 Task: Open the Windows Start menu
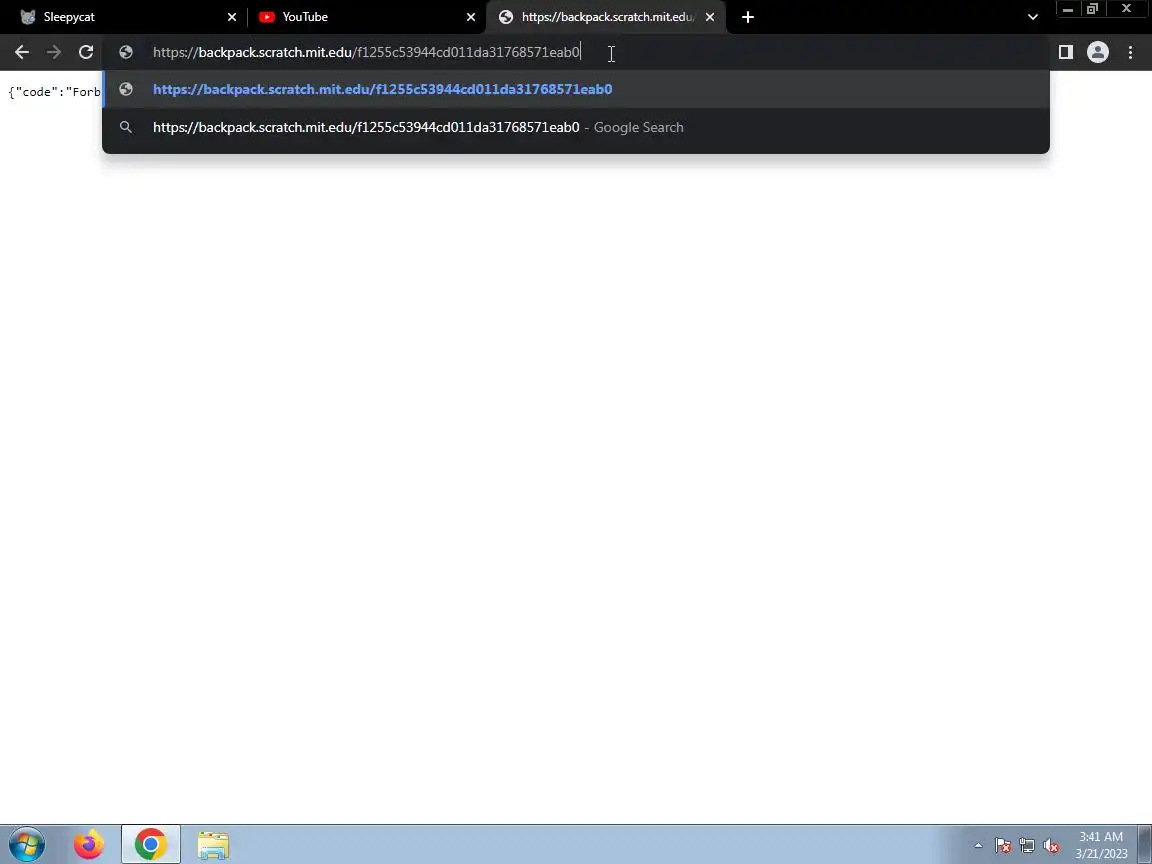pyautogui.click(x=26, y=845)
